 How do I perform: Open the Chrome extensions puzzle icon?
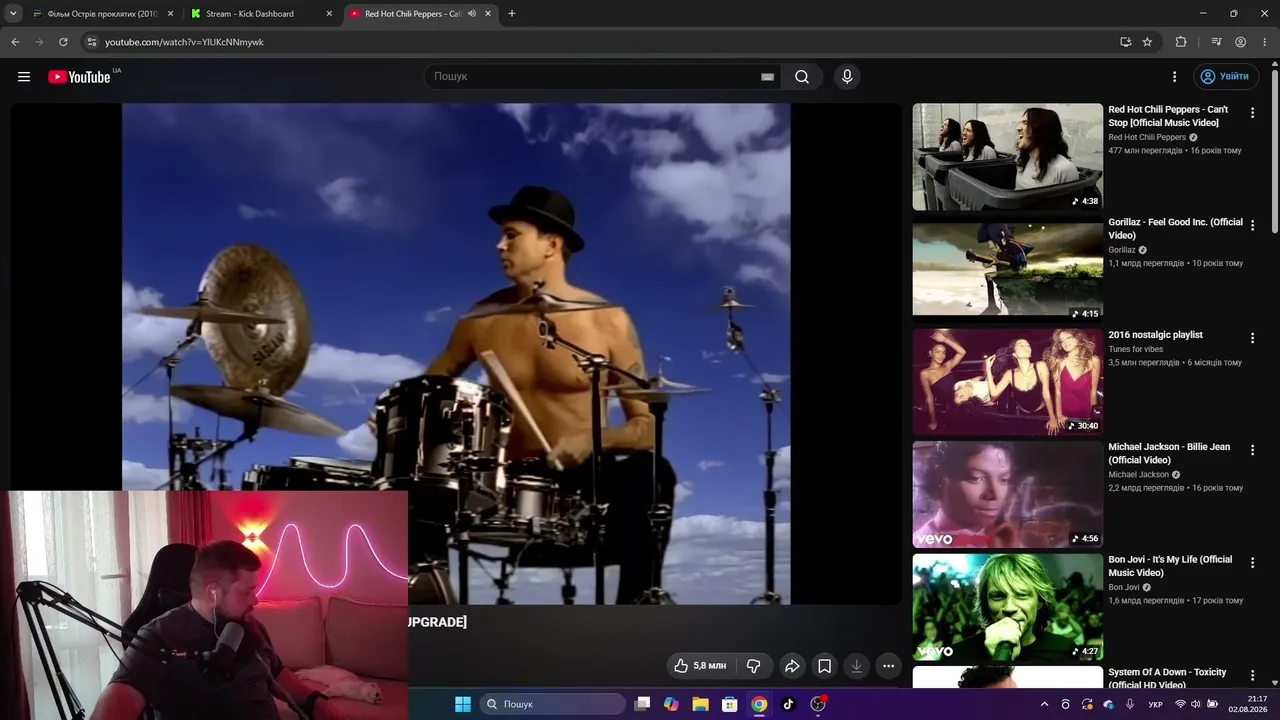(1181, 42)
